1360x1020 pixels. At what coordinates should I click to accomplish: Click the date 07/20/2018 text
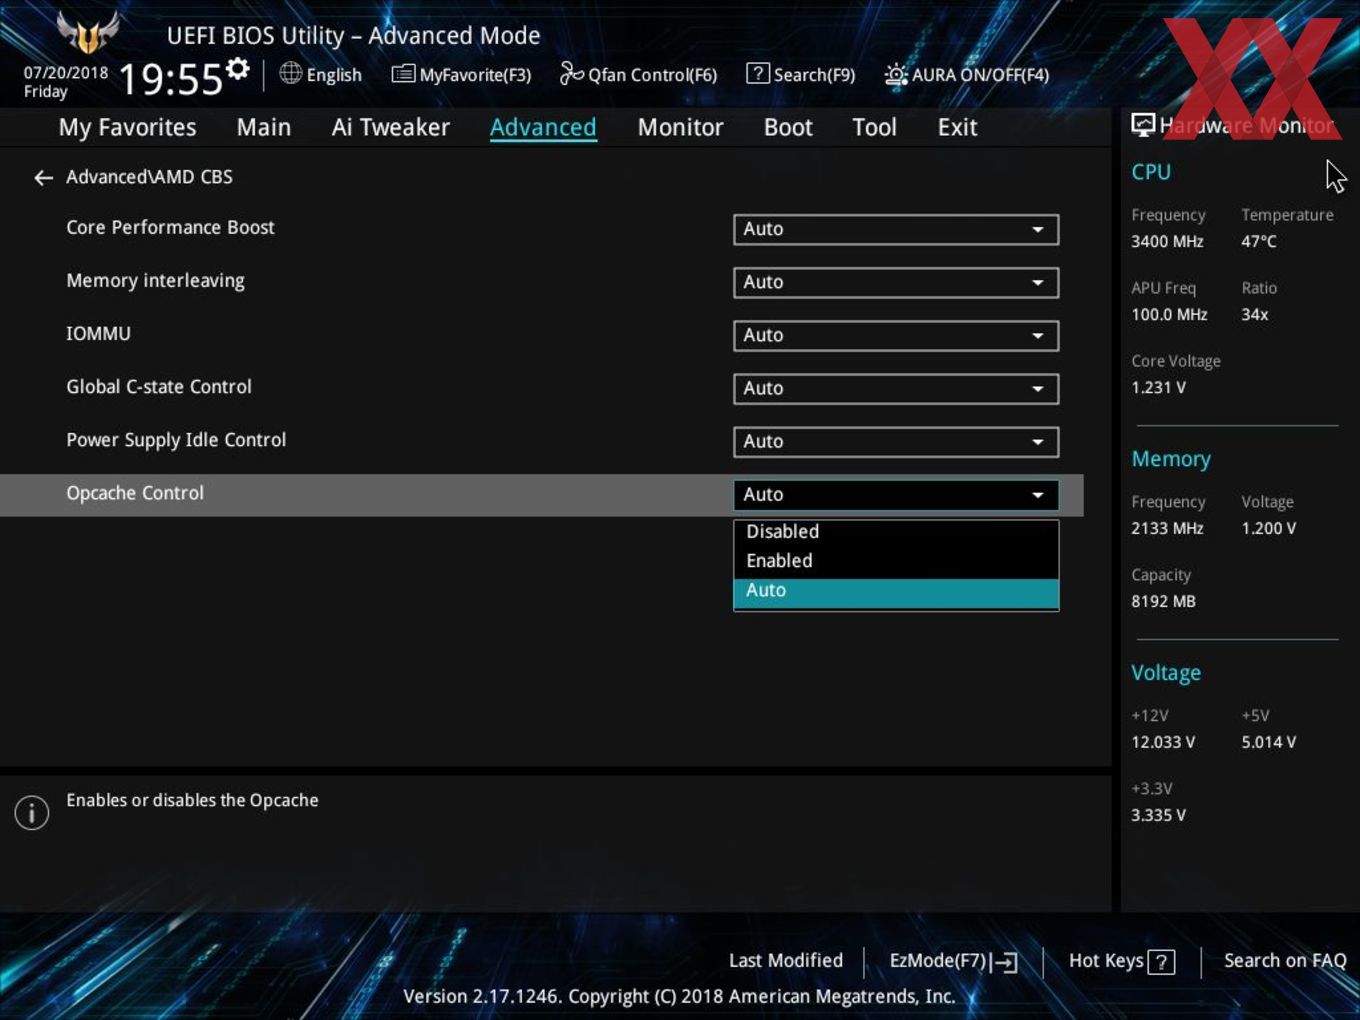(x=66, y=72)
